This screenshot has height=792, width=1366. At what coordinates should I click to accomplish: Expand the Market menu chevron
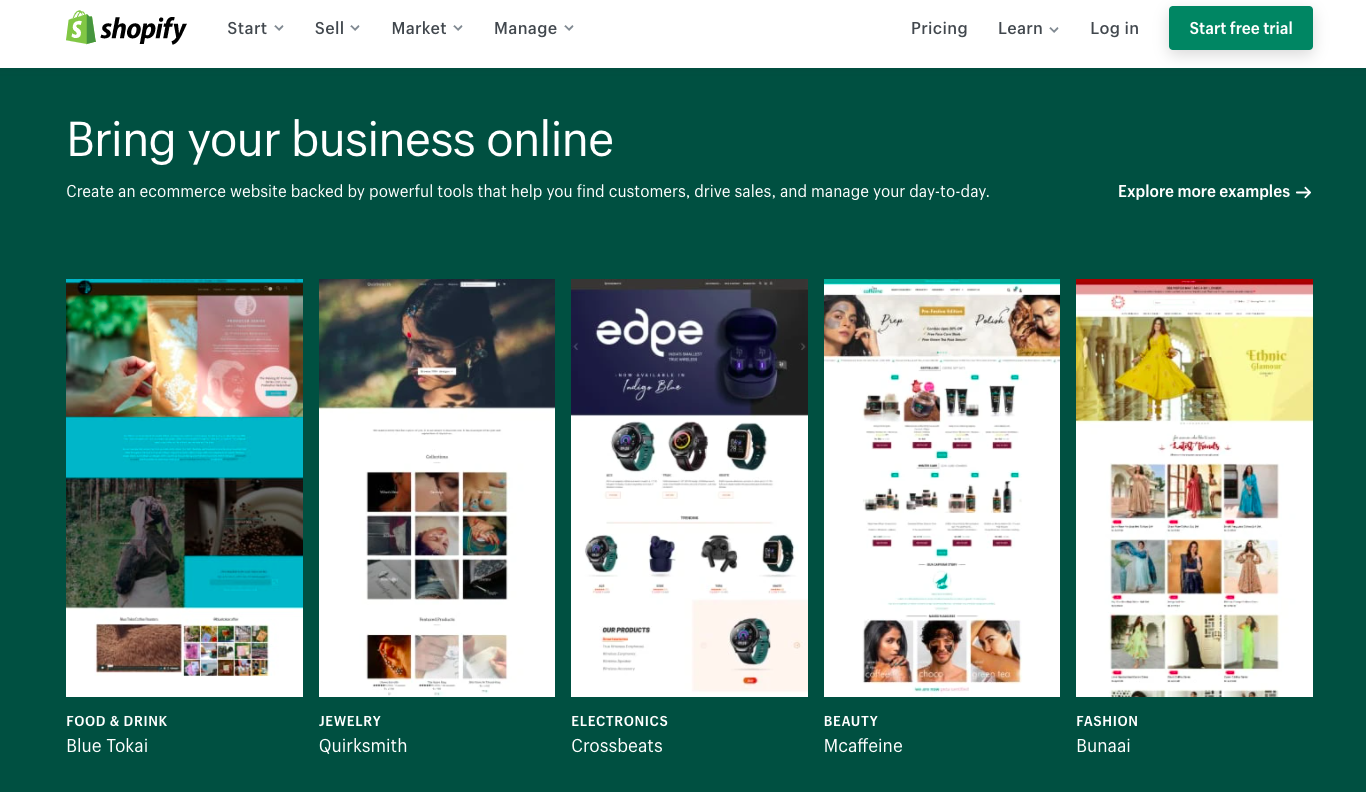(x=458, y=28)
